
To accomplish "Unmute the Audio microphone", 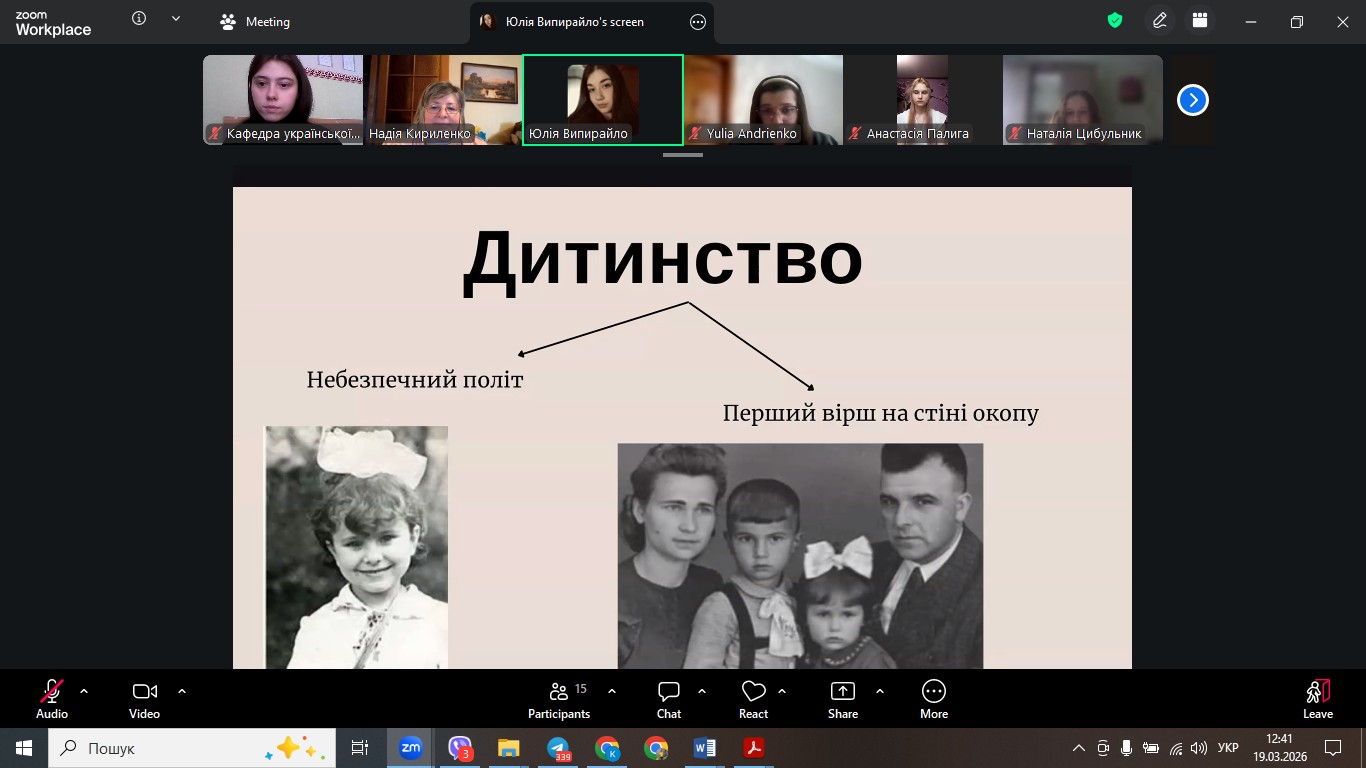I will click(x=52, y=699).
